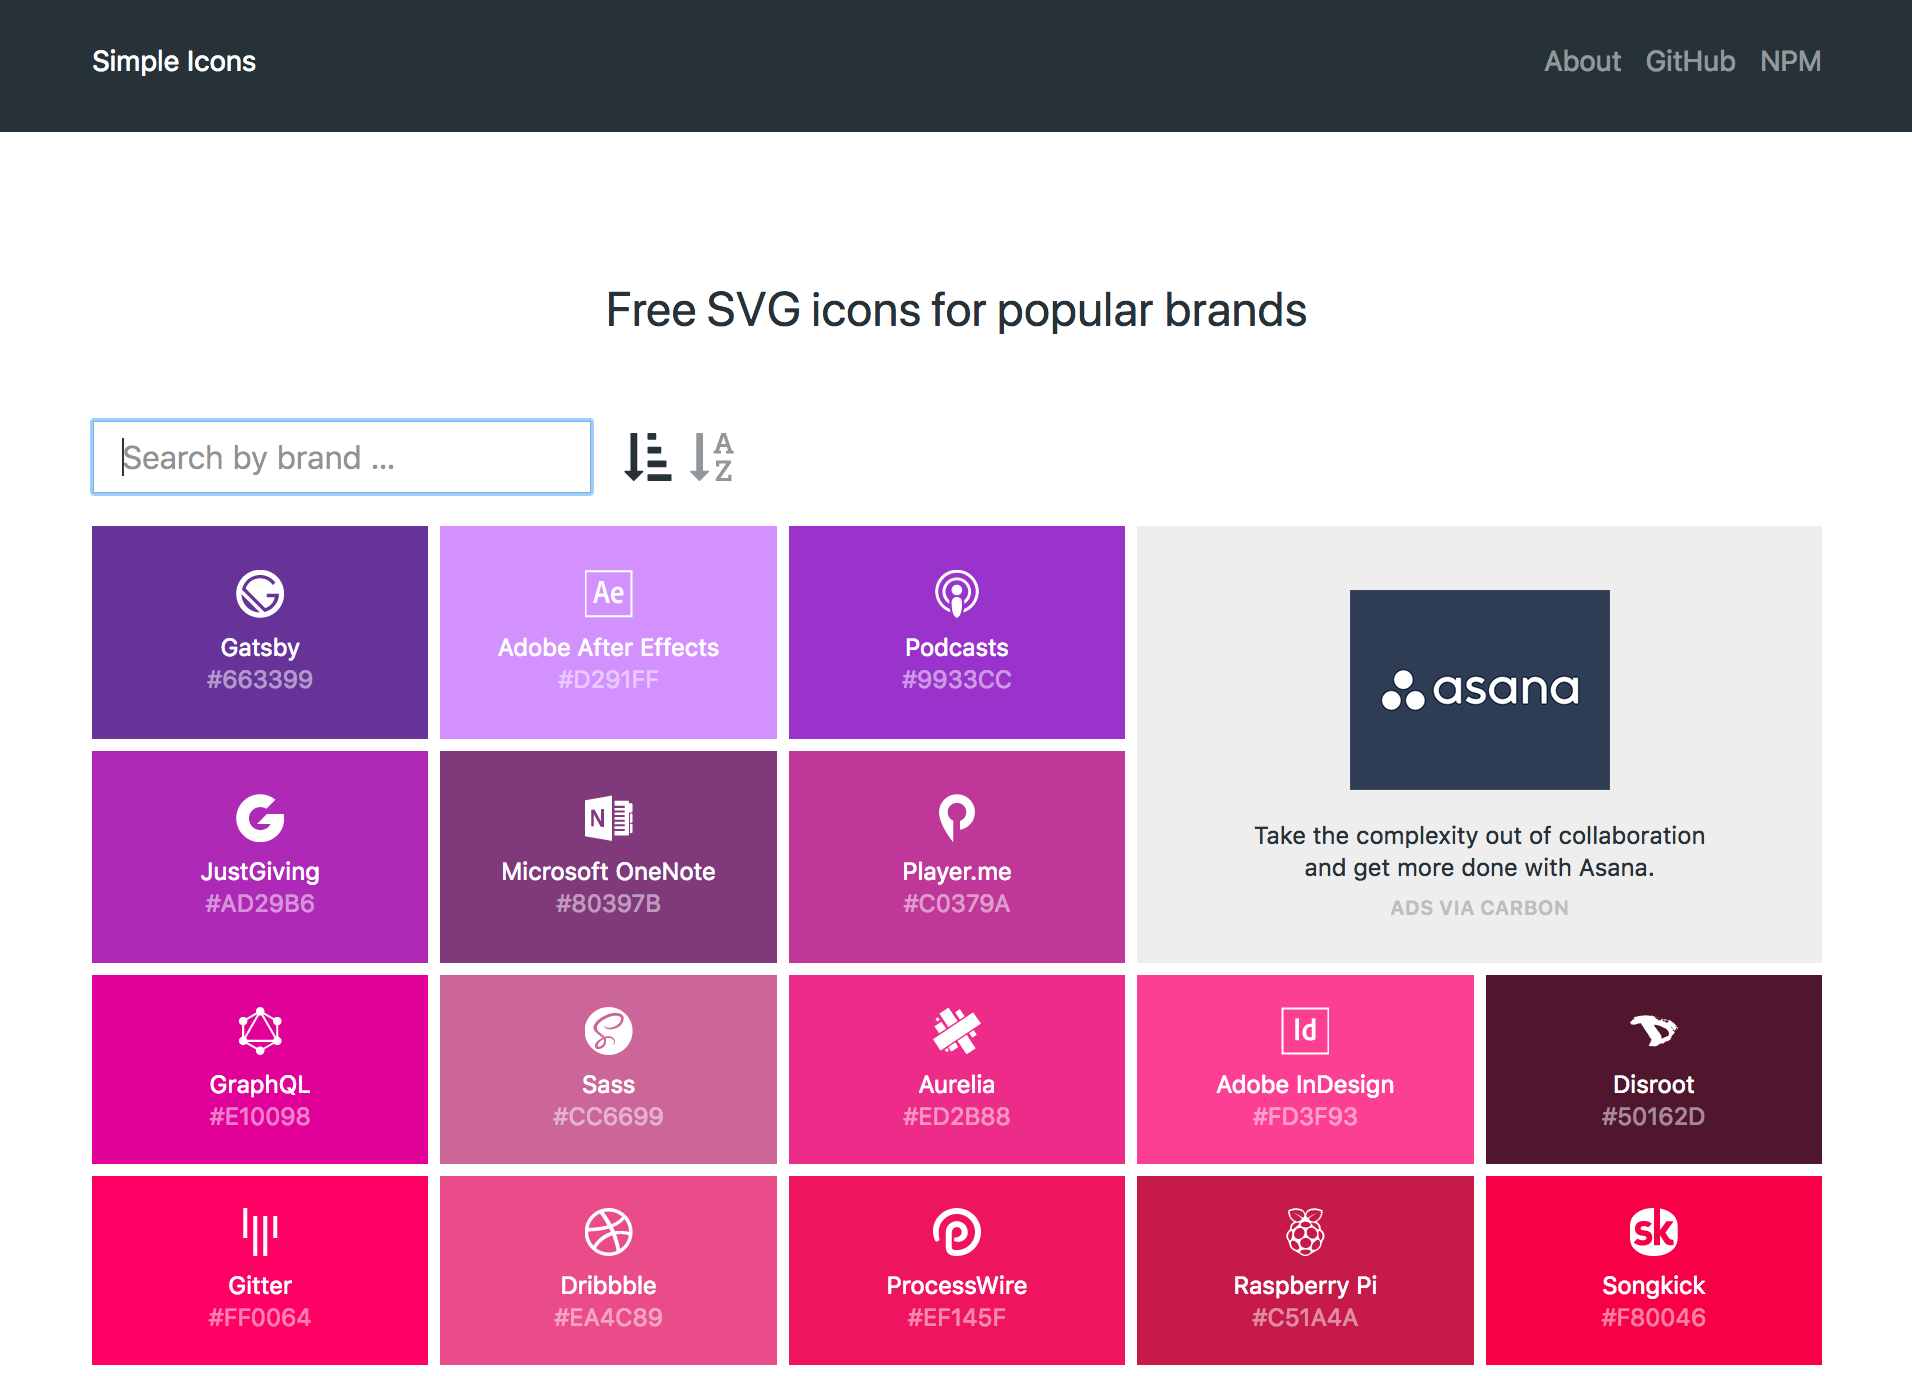Click the Gitter icon
Viewport: 1912px width, 1376px height.
(260, 1232)
